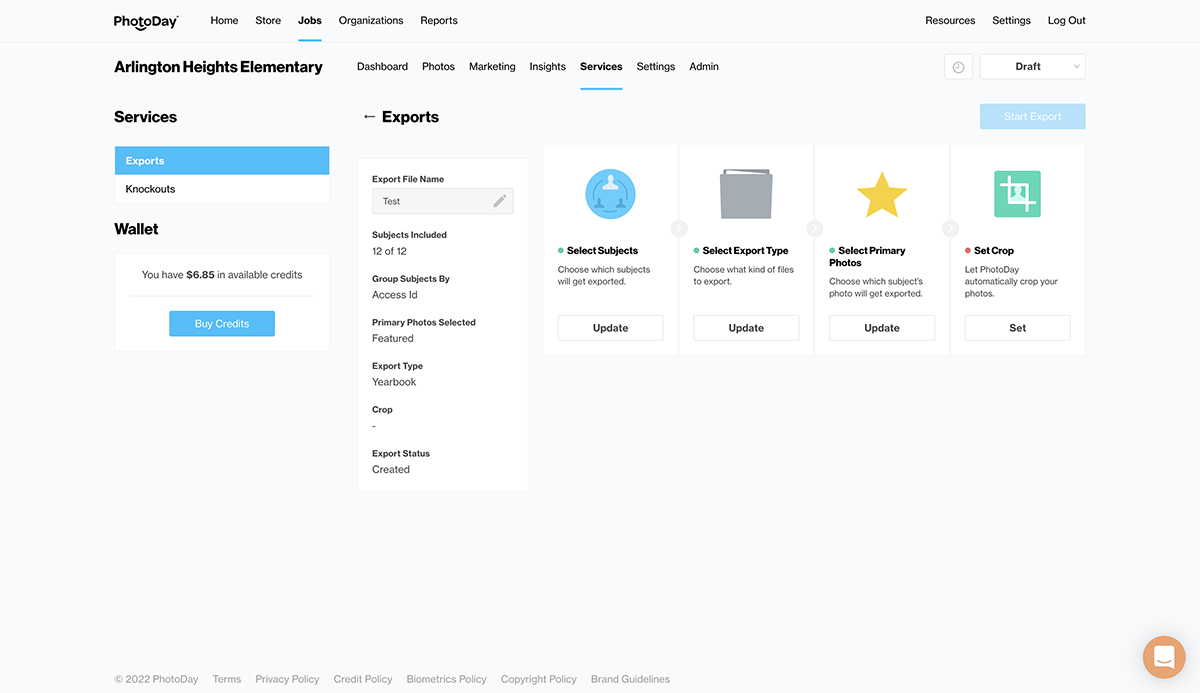Image resolution: width=1200 pixels, height=693 pixels.
Task: Select Exports in Services sidebar
Action: (222, 161)
